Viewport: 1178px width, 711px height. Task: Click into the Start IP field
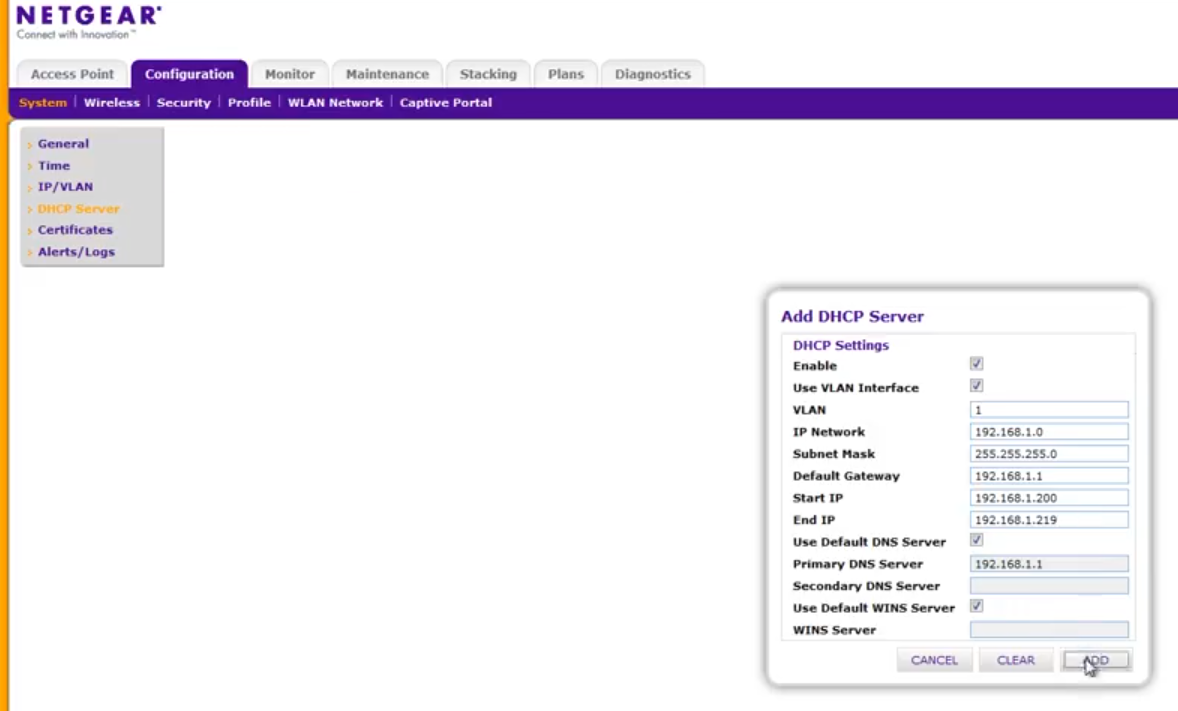point(1049,498)
